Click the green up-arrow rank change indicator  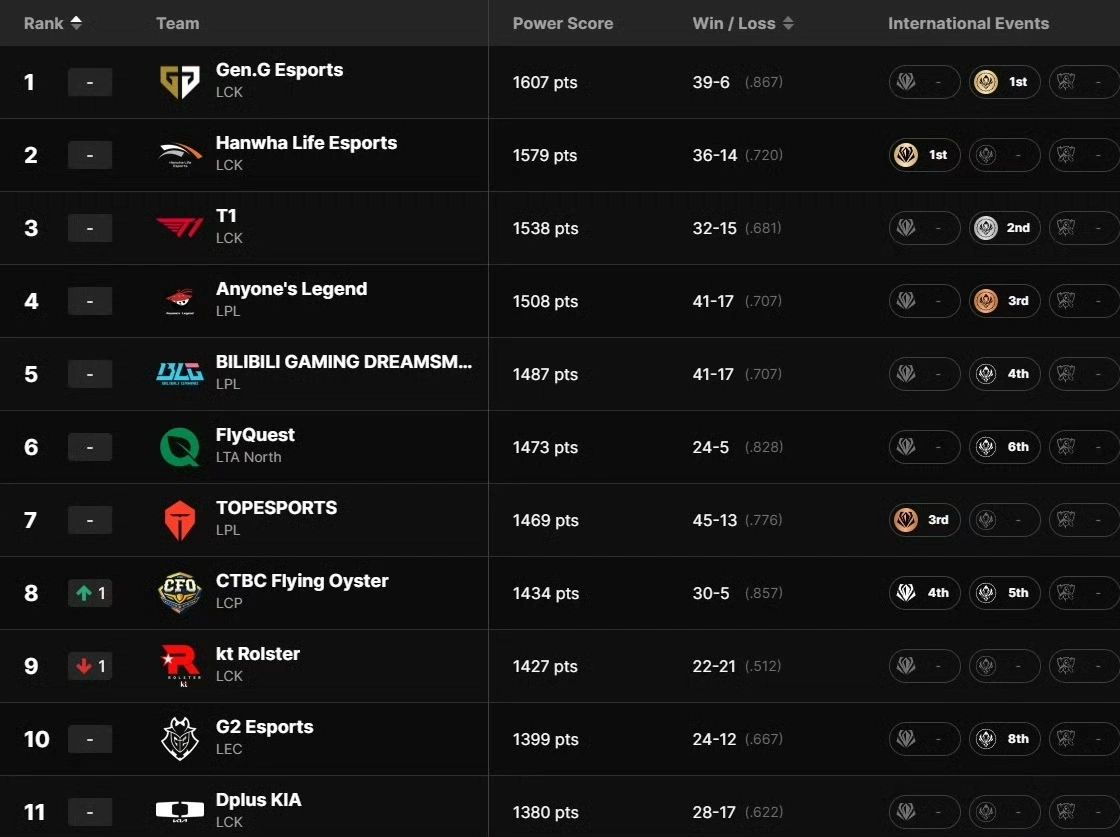90,593
